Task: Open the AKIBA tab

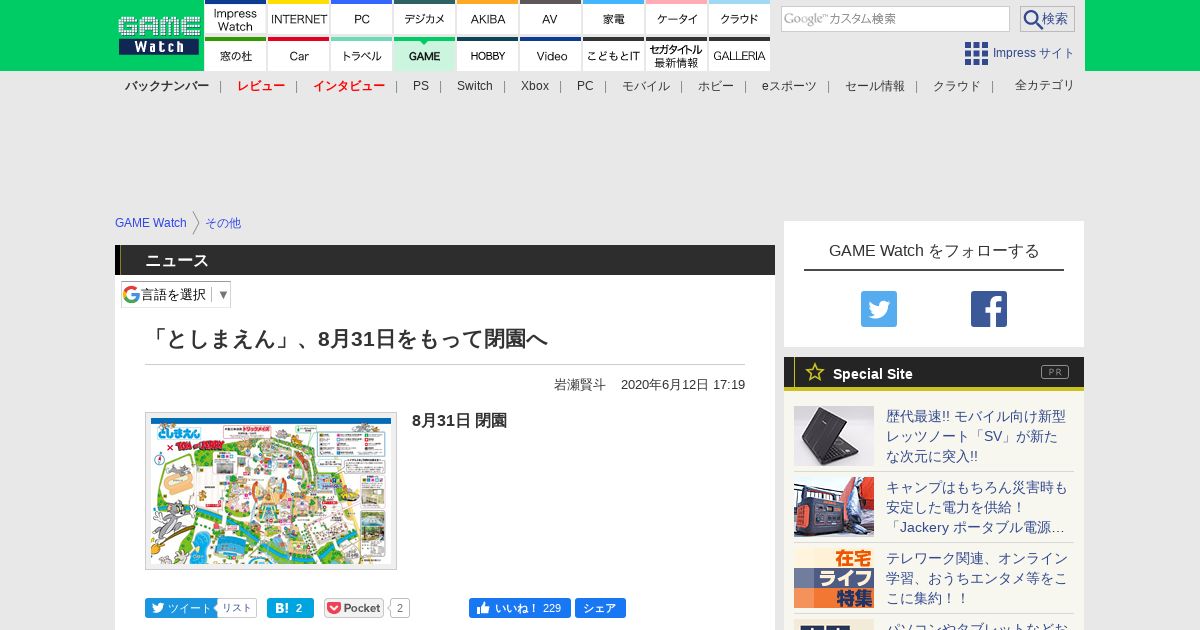Action: click(x=488, y=18)
